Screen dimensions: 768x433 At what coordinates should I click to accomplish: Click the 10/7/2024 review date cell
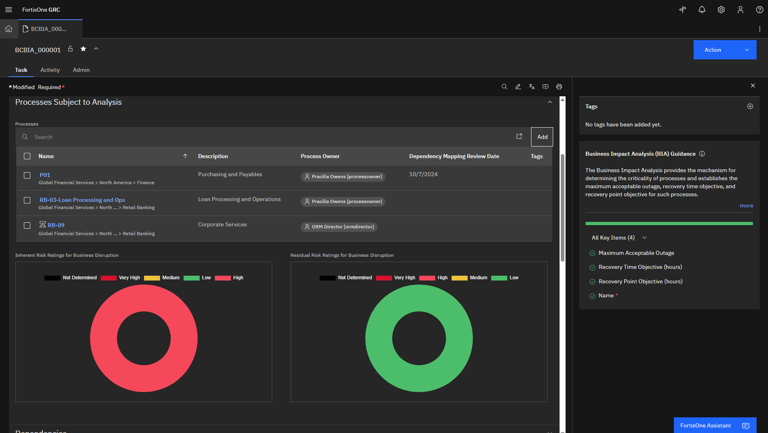(x=423, y=174)
